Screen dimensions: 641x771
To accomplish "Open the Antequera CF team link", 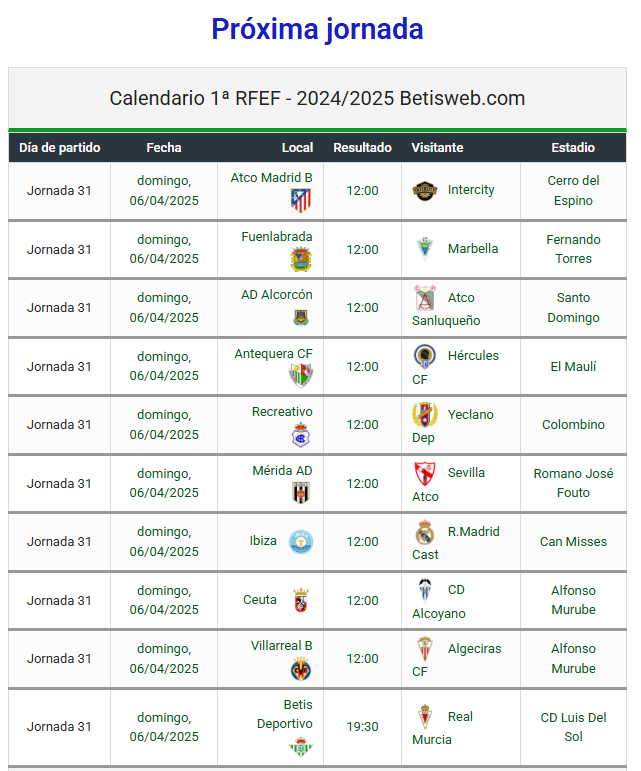I will [273, 354].
